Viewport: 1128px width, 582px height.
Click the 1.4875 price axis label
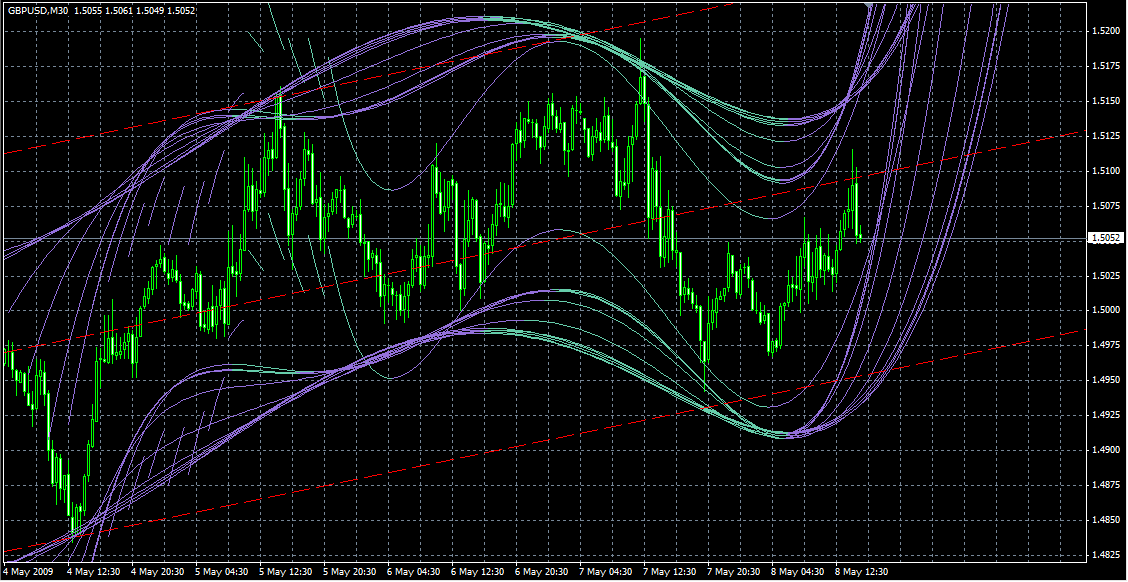[x=1106, y=485]
